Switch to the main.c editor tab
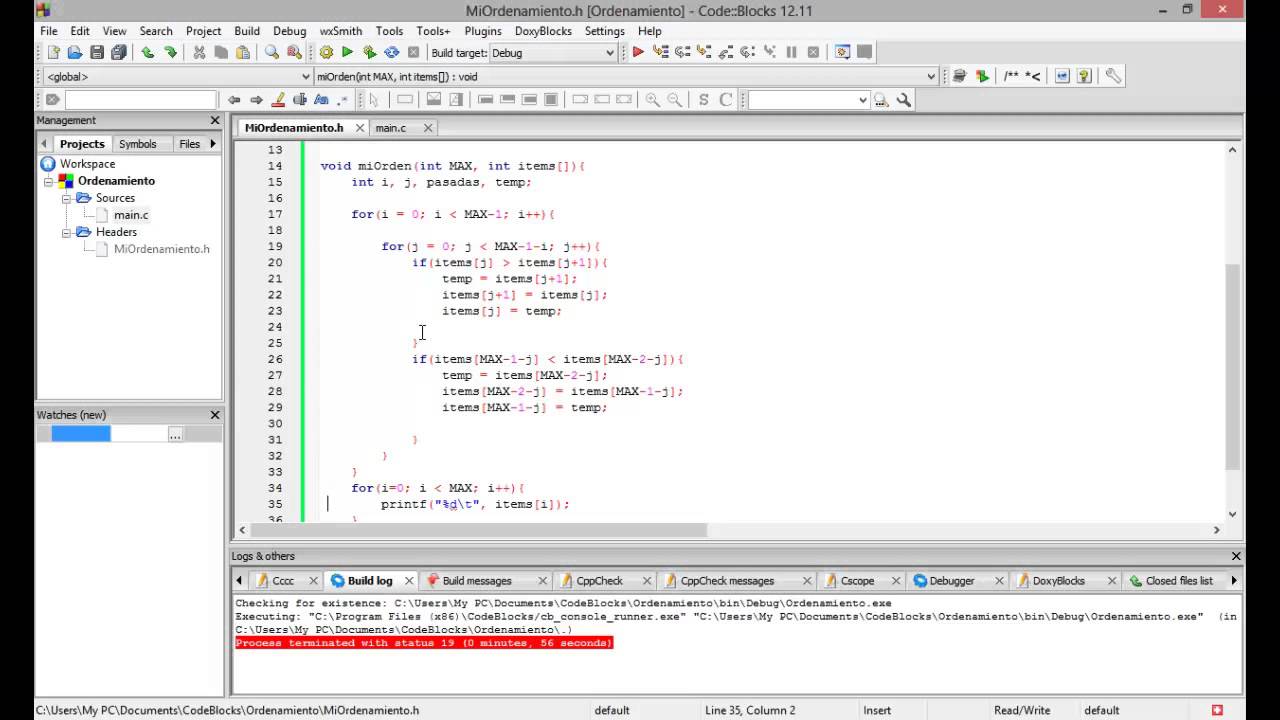This screenshot has width=1280, height=720. 391,128
